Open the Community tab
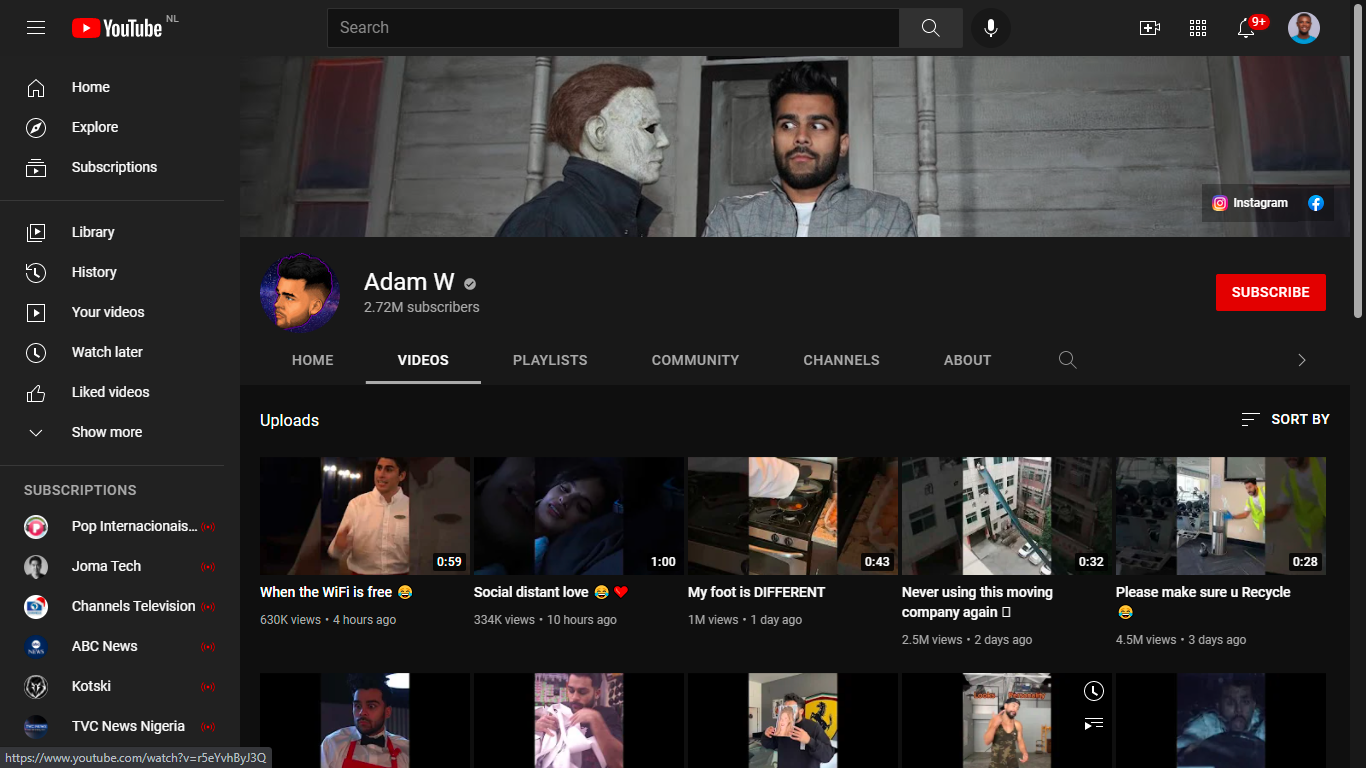The height and width of the screenshot is (768, 1366). pos(696,360)
